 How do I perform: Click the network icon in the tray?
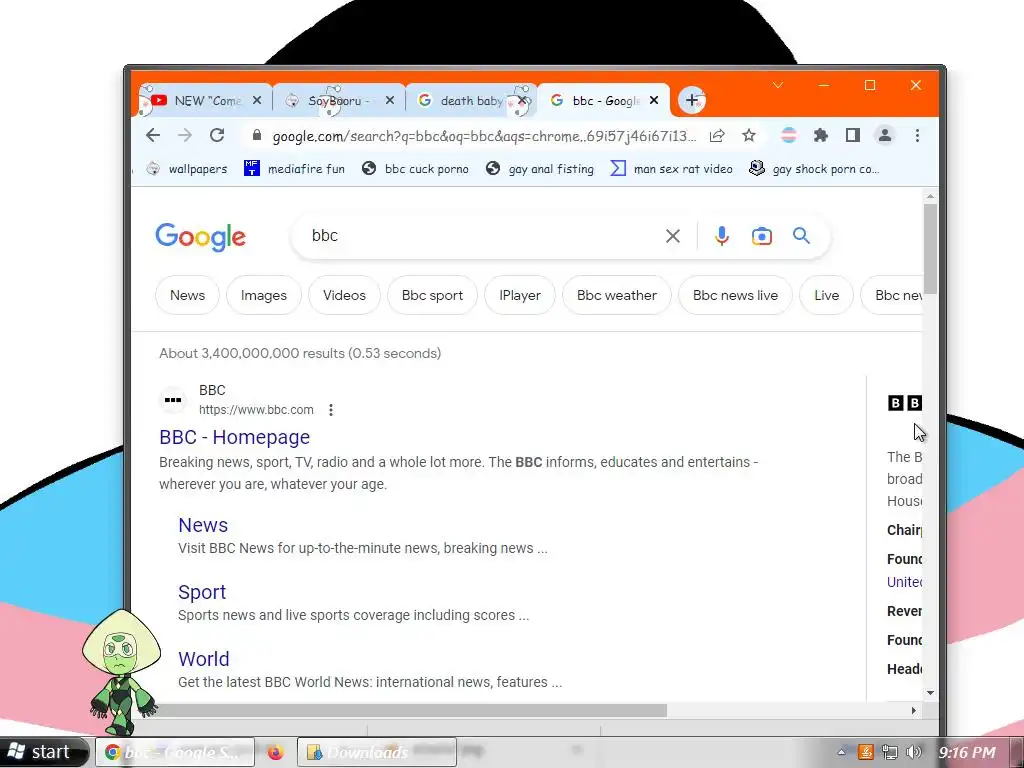click(889, 752)
